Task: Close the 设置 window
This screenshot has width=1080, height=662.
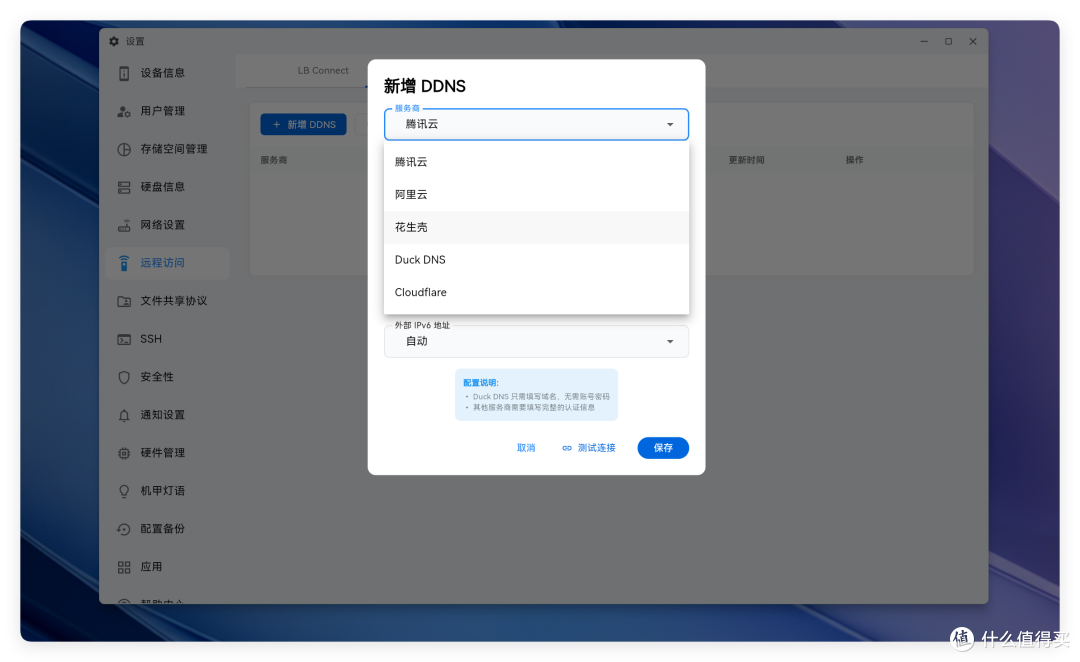Action: coord(973,41)
